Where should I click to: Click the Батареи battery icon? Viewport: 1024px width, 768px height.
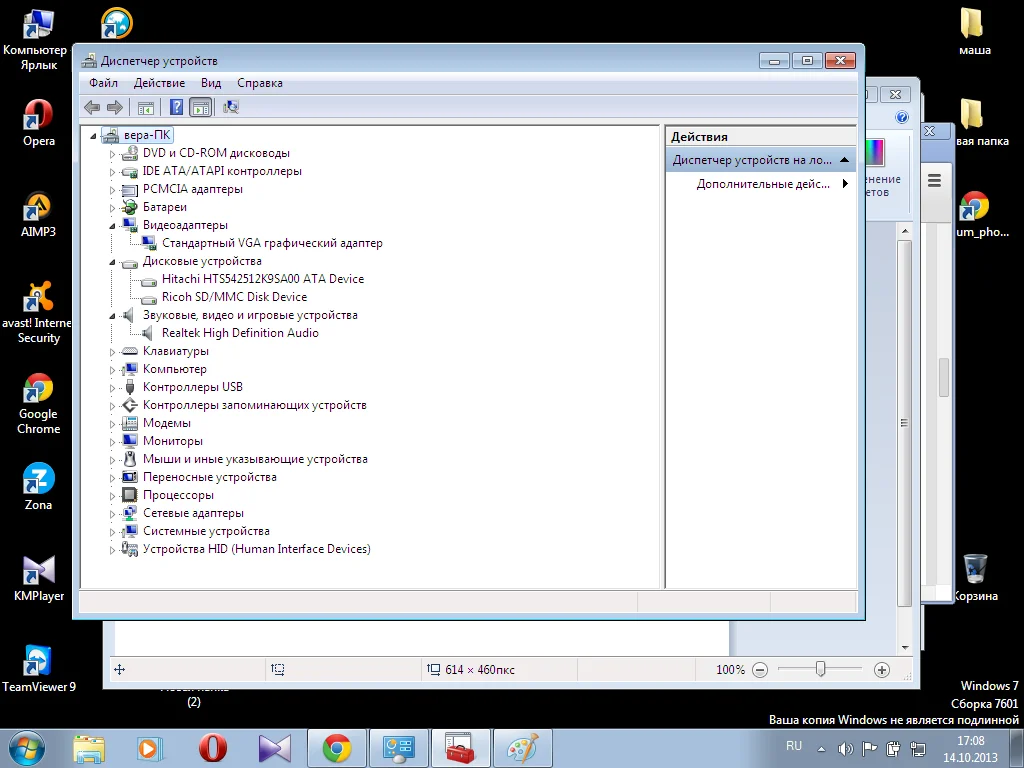tap(130, 207)
